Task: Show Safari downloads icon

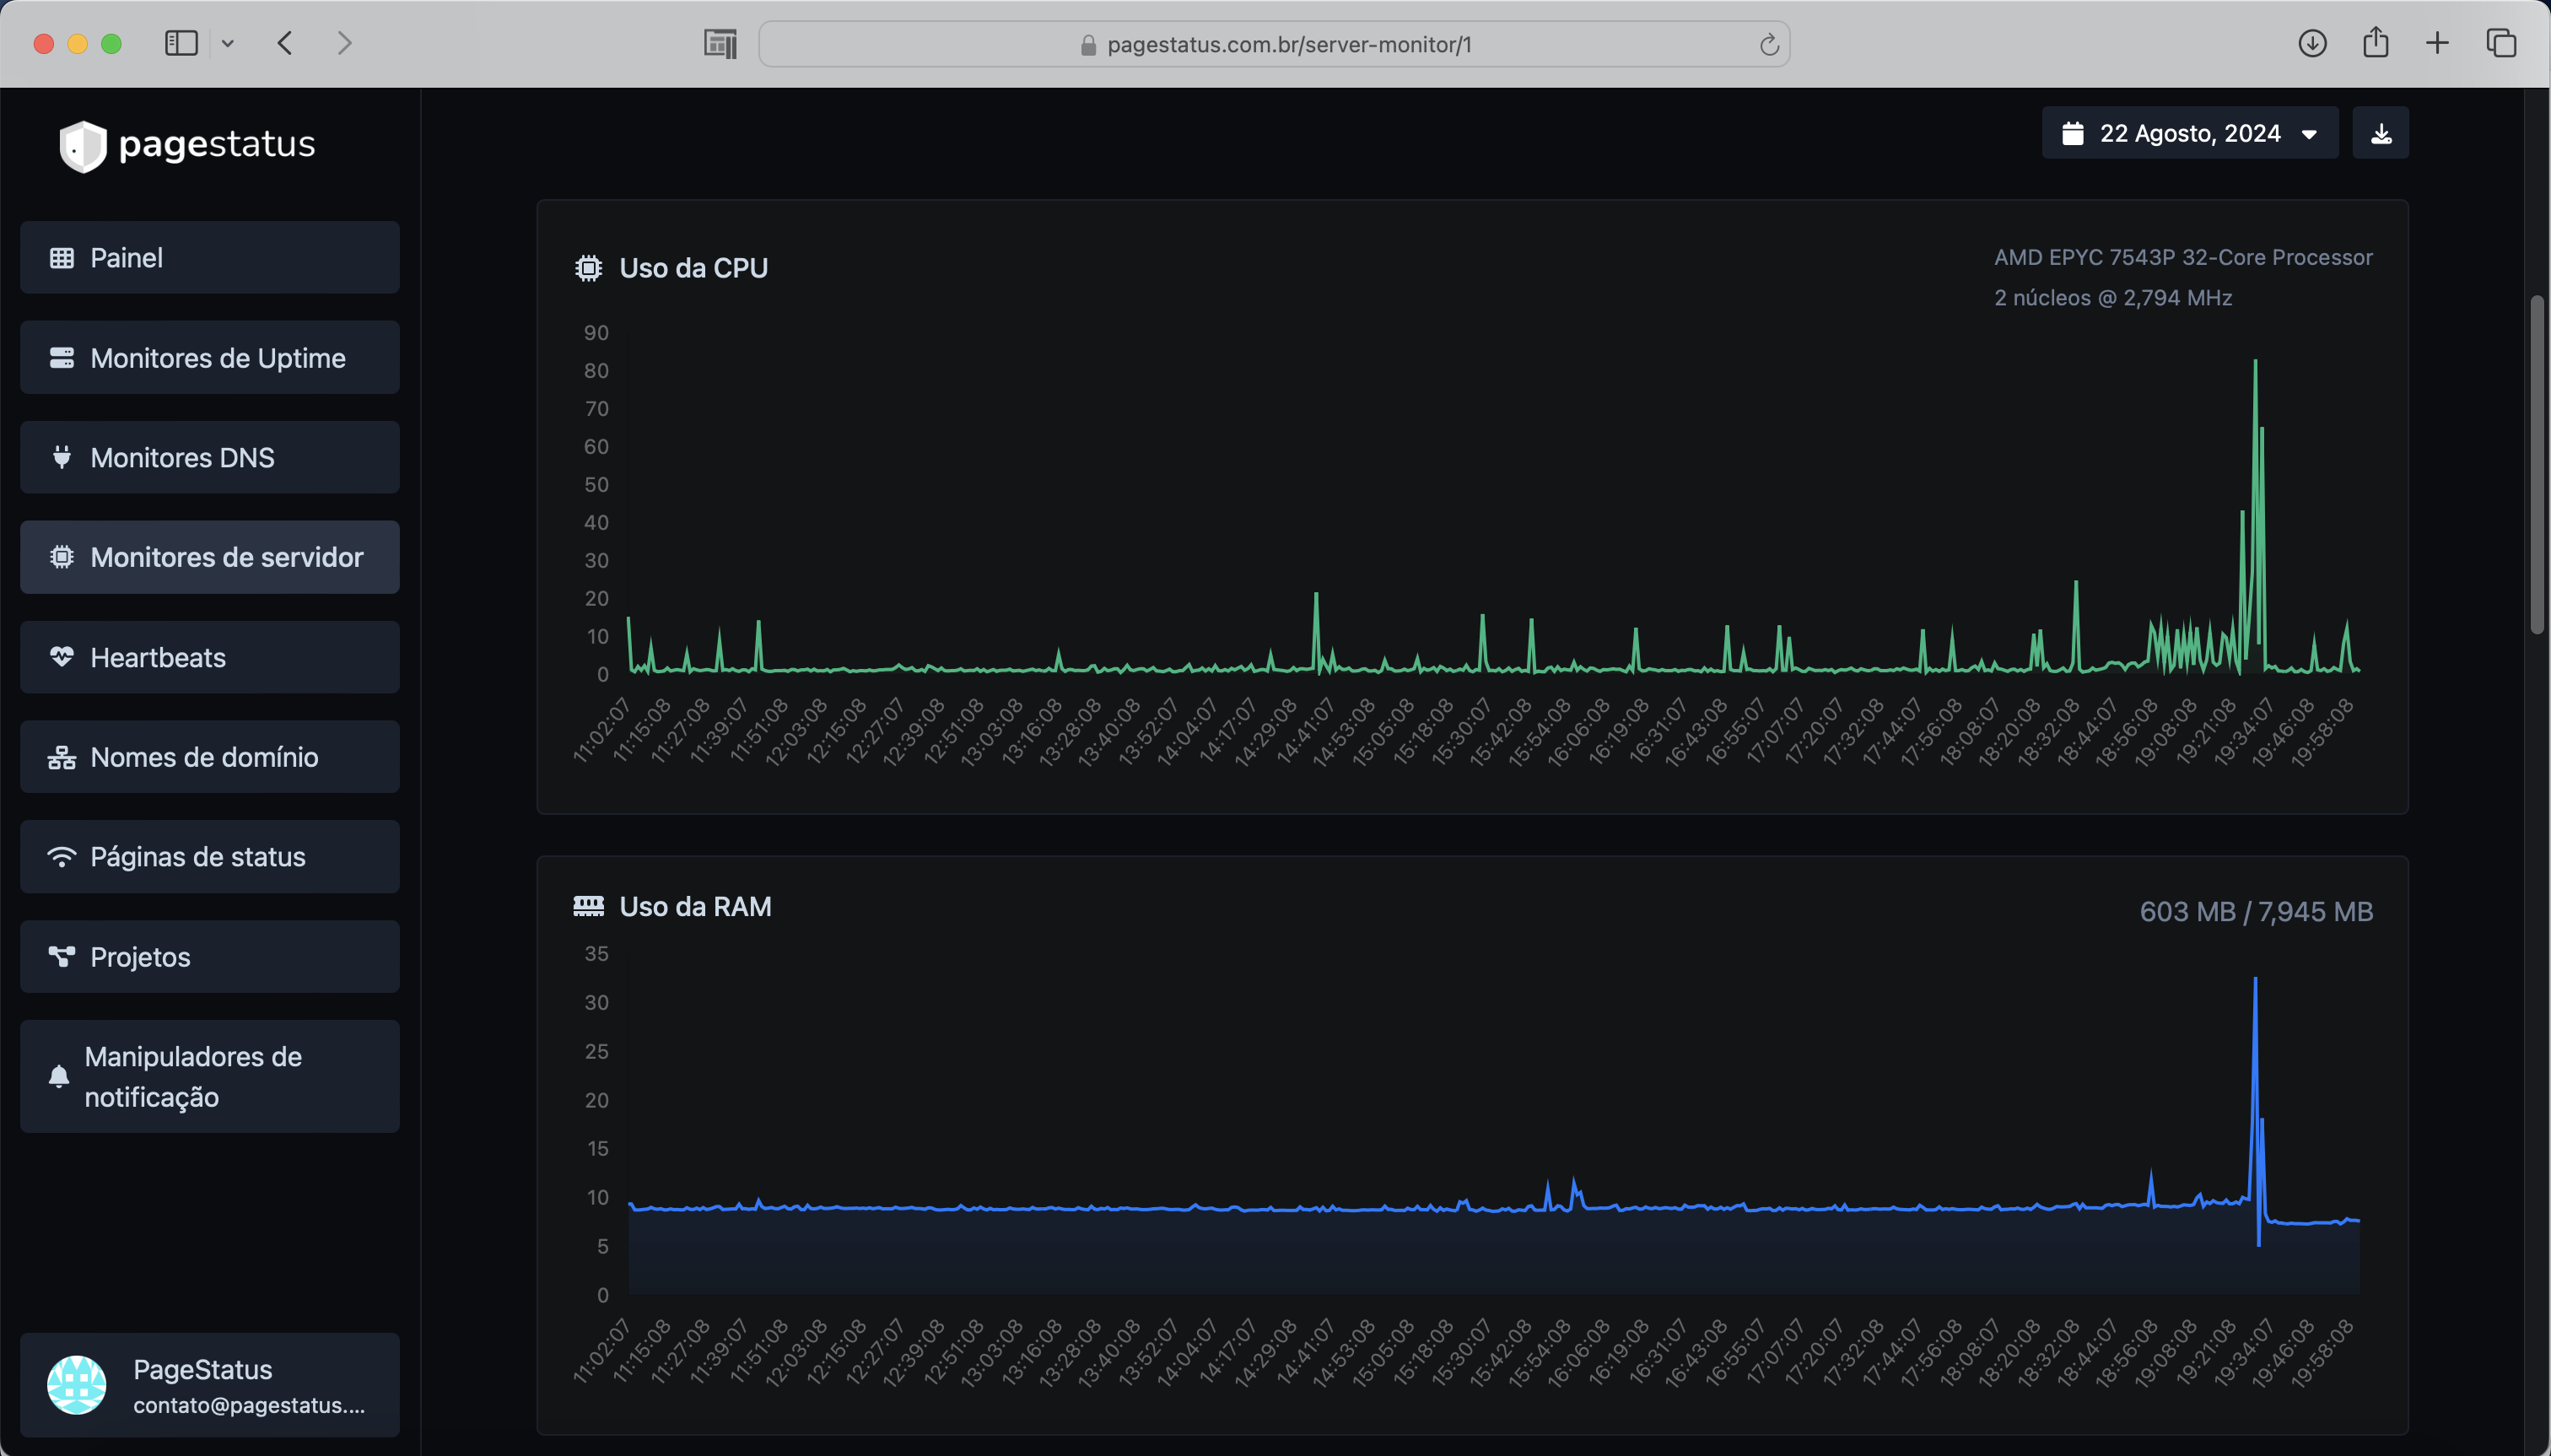Action: pyautogui.click(x=2312, y=43)
